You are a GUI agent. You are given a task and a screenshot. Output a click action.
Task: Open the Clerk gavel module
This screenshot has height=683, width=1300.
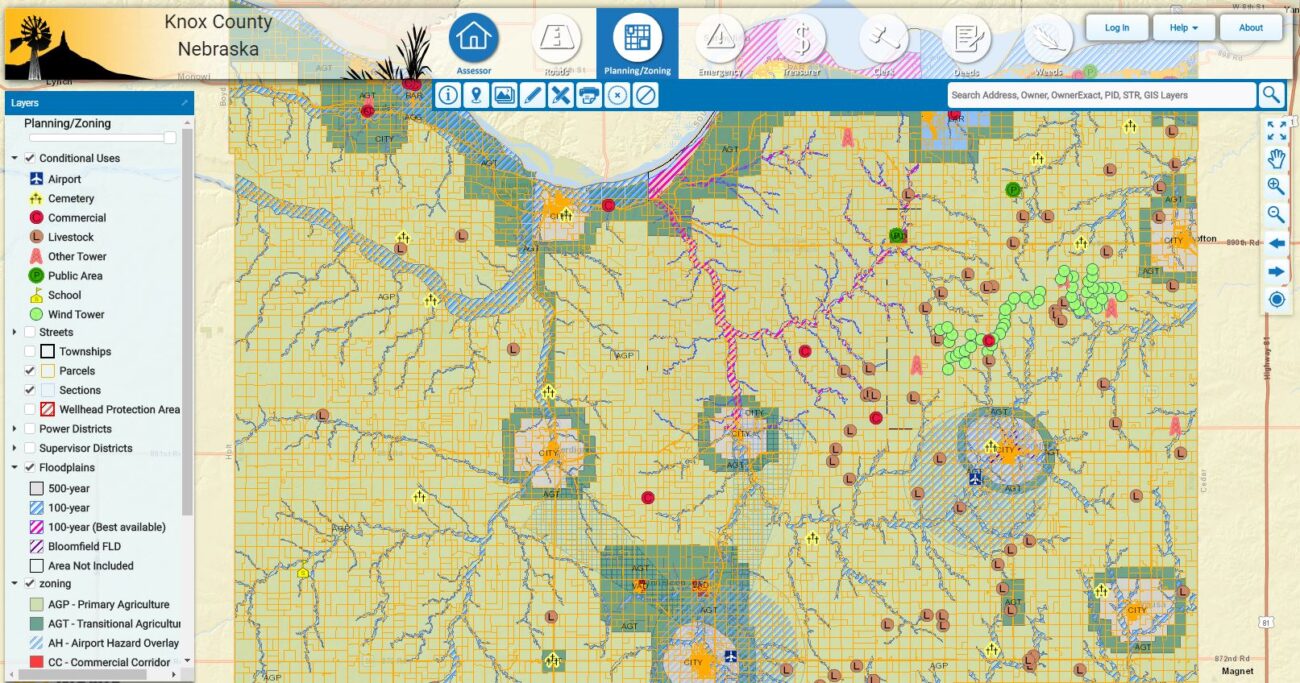883,44
